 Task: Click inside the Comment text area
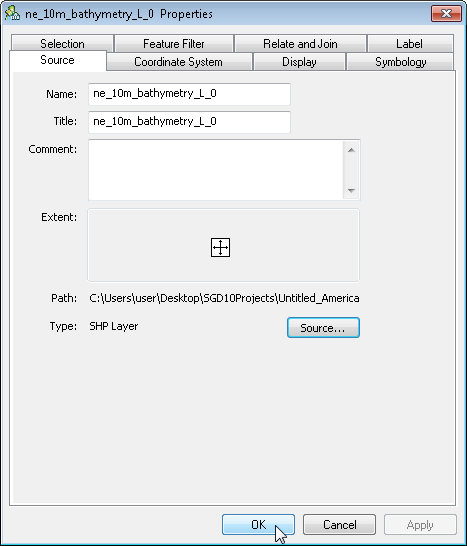pyautogui.click(x=216, y=170)
